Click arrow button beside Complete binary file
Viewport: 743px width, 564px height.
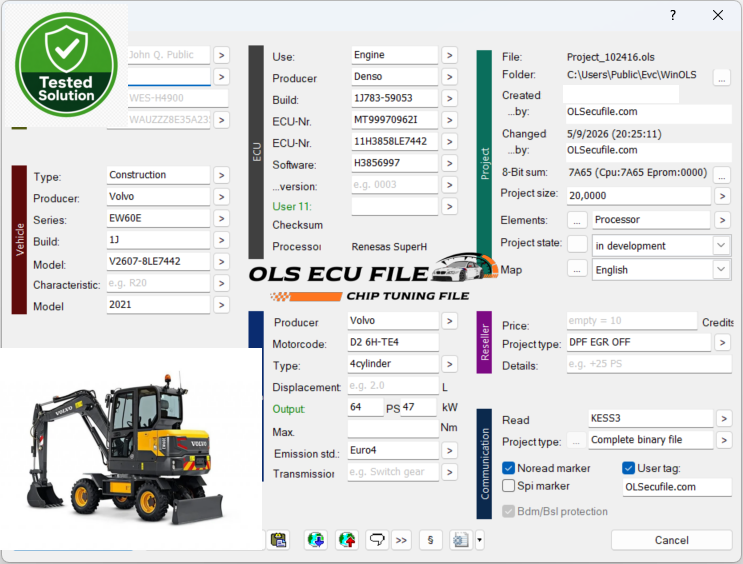pyautogui.click(x=724, y=440)
